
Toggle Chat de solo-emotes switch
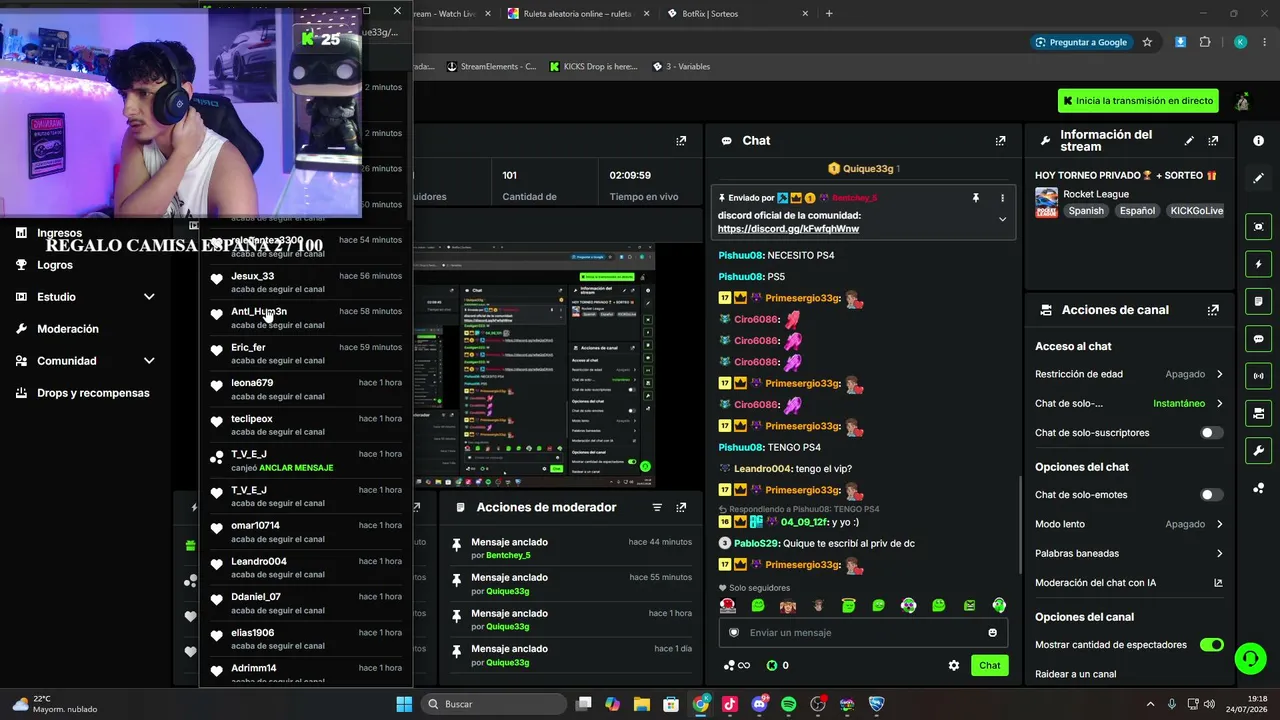click(x=1211, y=495)
